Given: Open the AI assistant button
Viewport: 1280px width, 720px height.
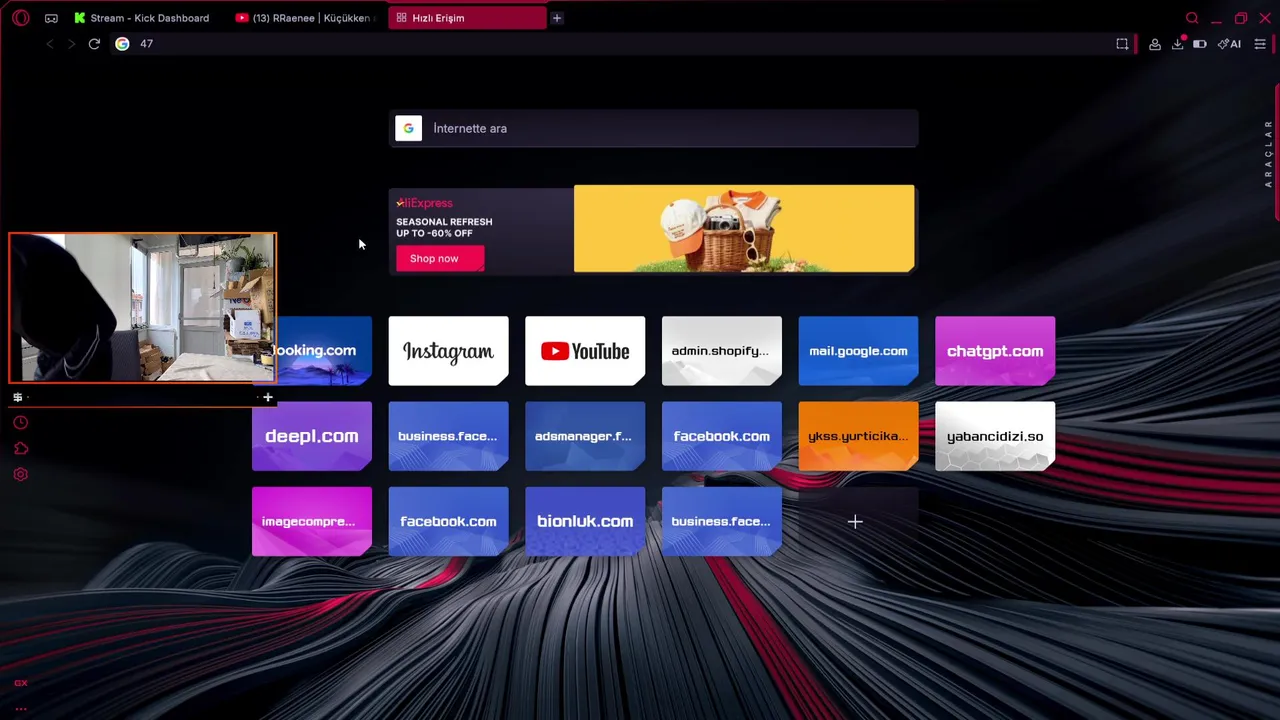Looking at the screenshot, I should pos(1229,44).
